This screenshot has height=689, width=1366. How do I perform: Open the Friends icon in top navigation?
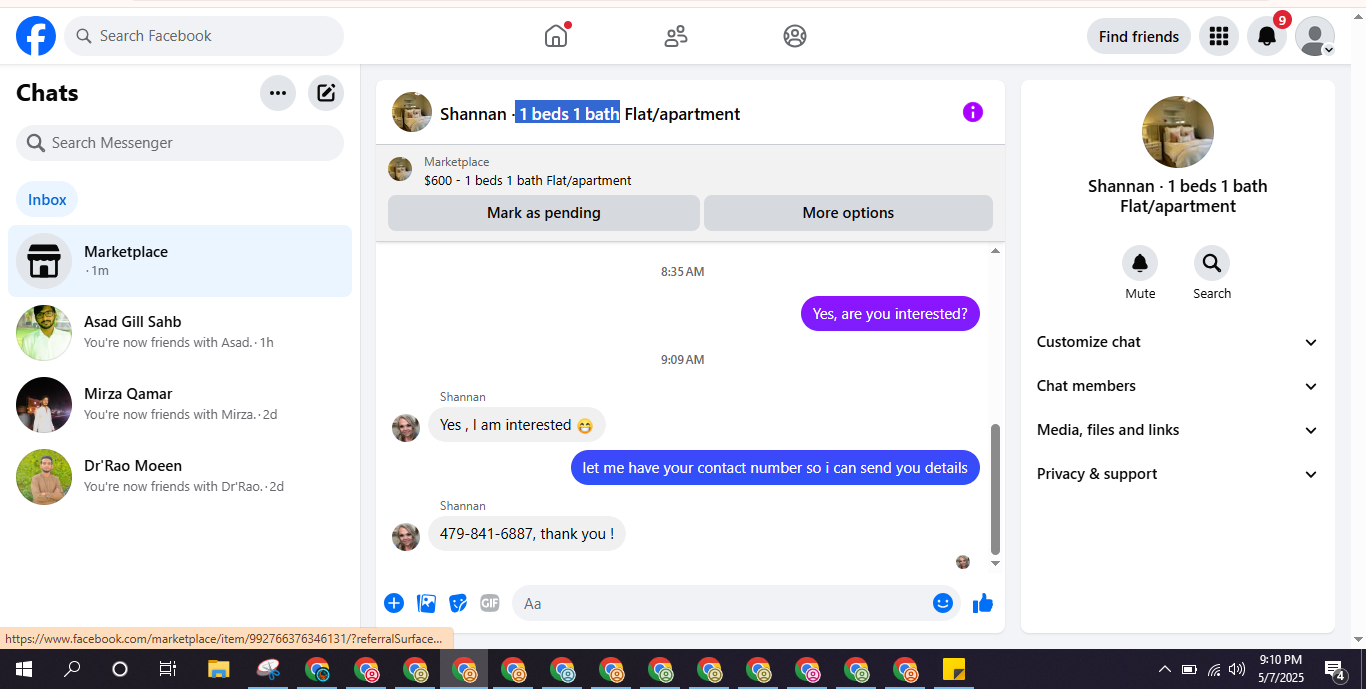point(676,36)
